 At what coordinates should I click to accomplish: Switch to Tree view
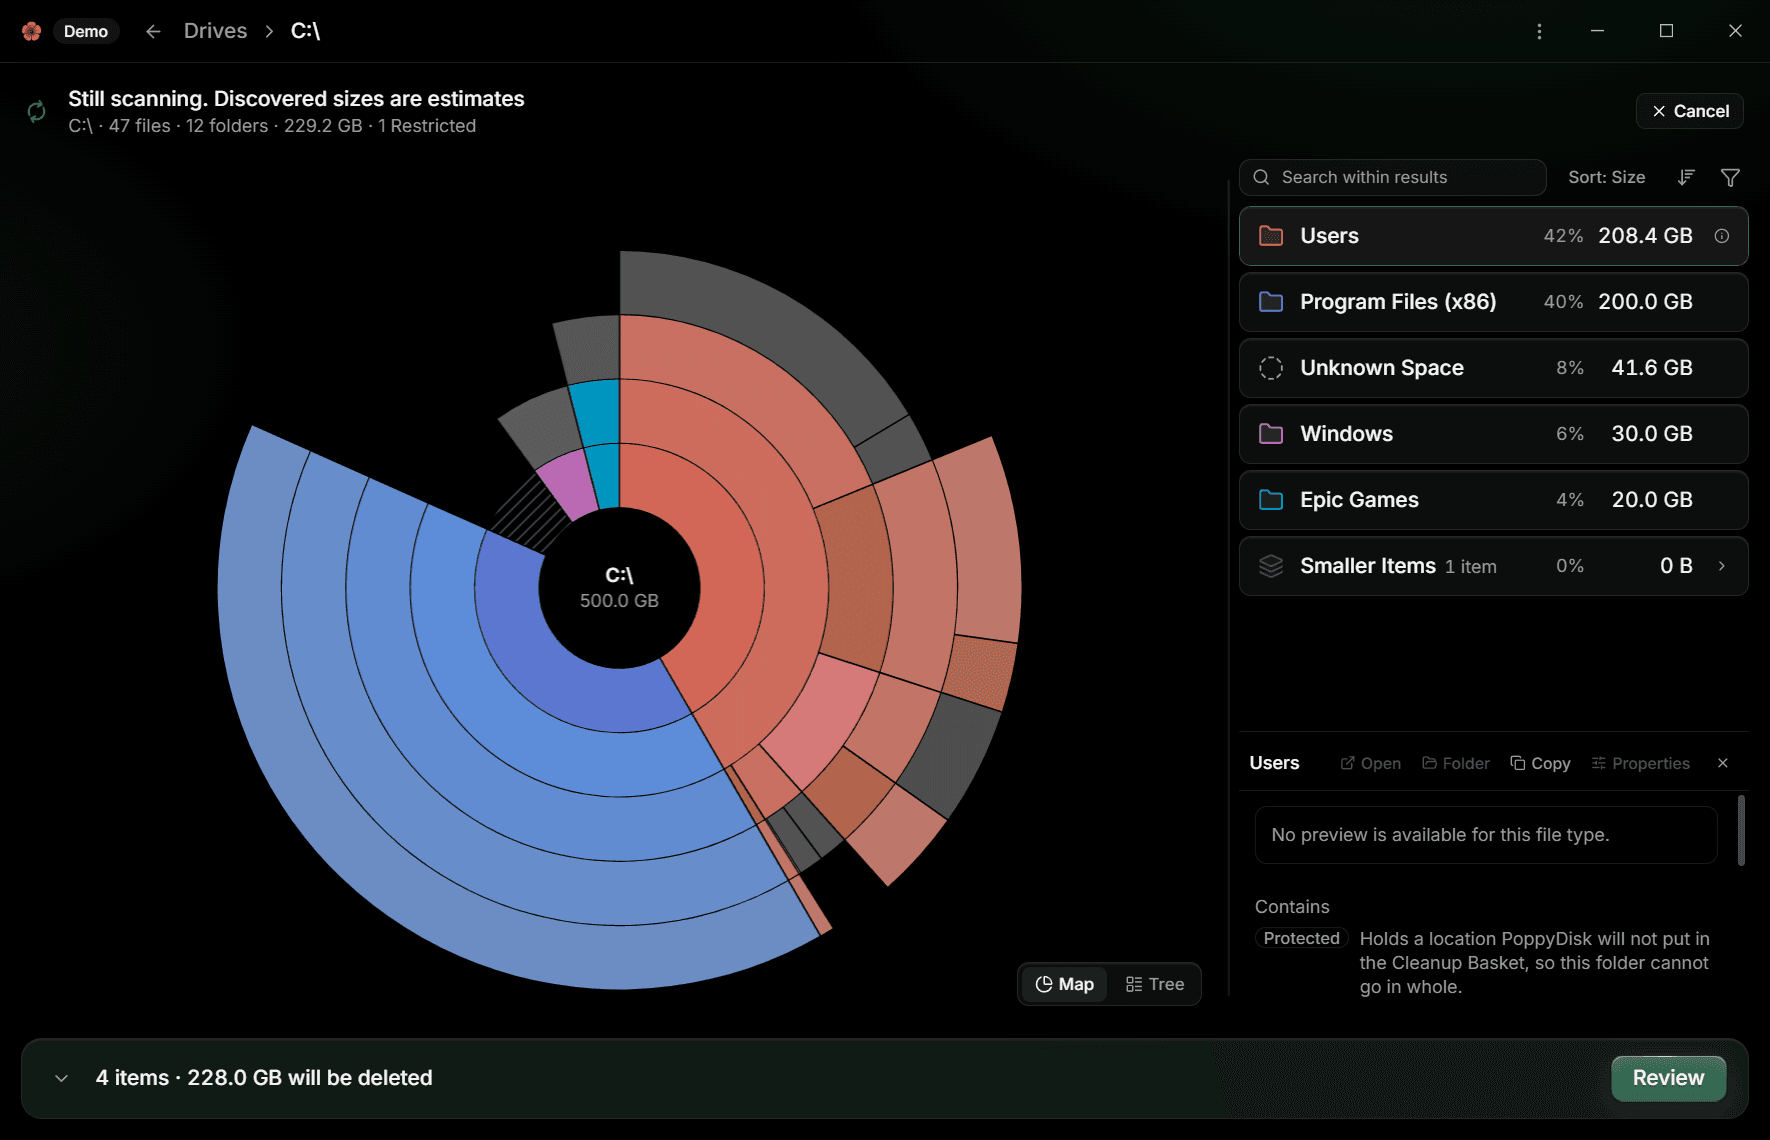point(1155,984)
